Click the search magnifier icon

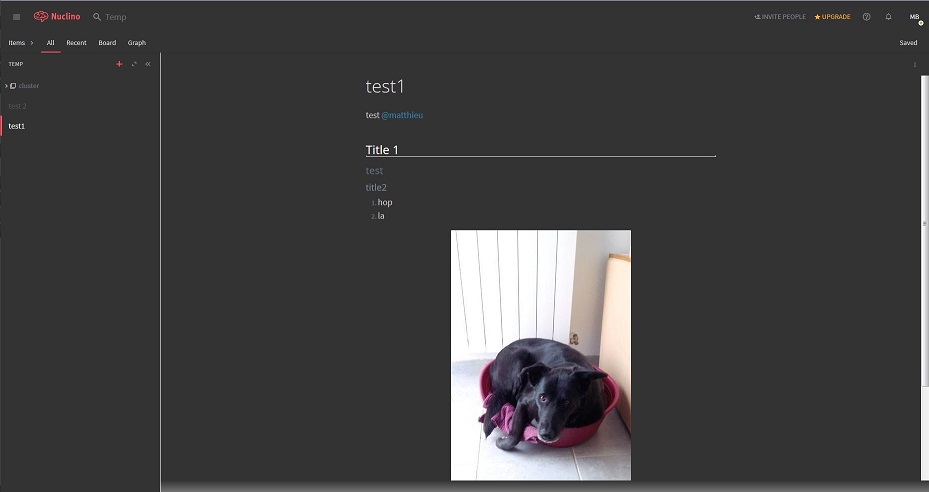(97, 17)
